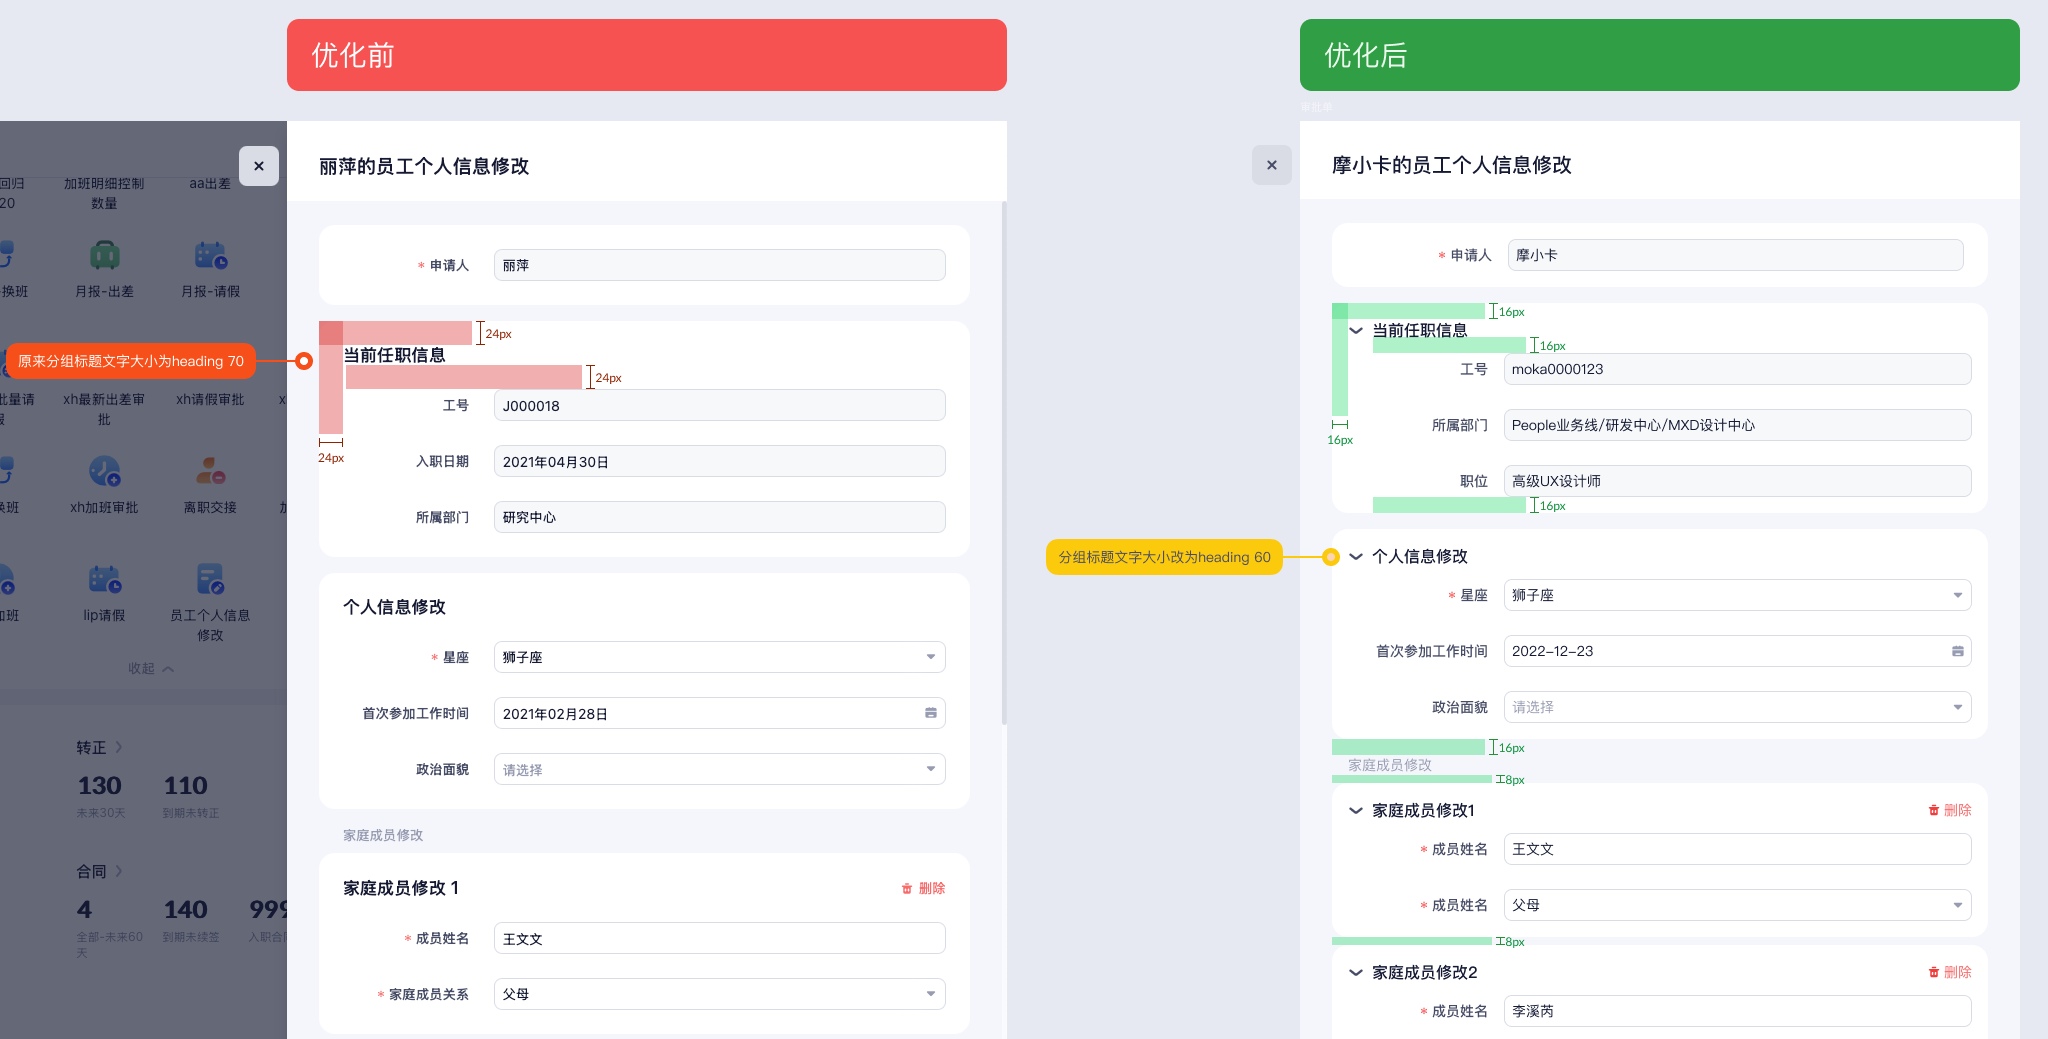Open calendar icon in 2021年02月28日 field

click(x=931, y=713)
